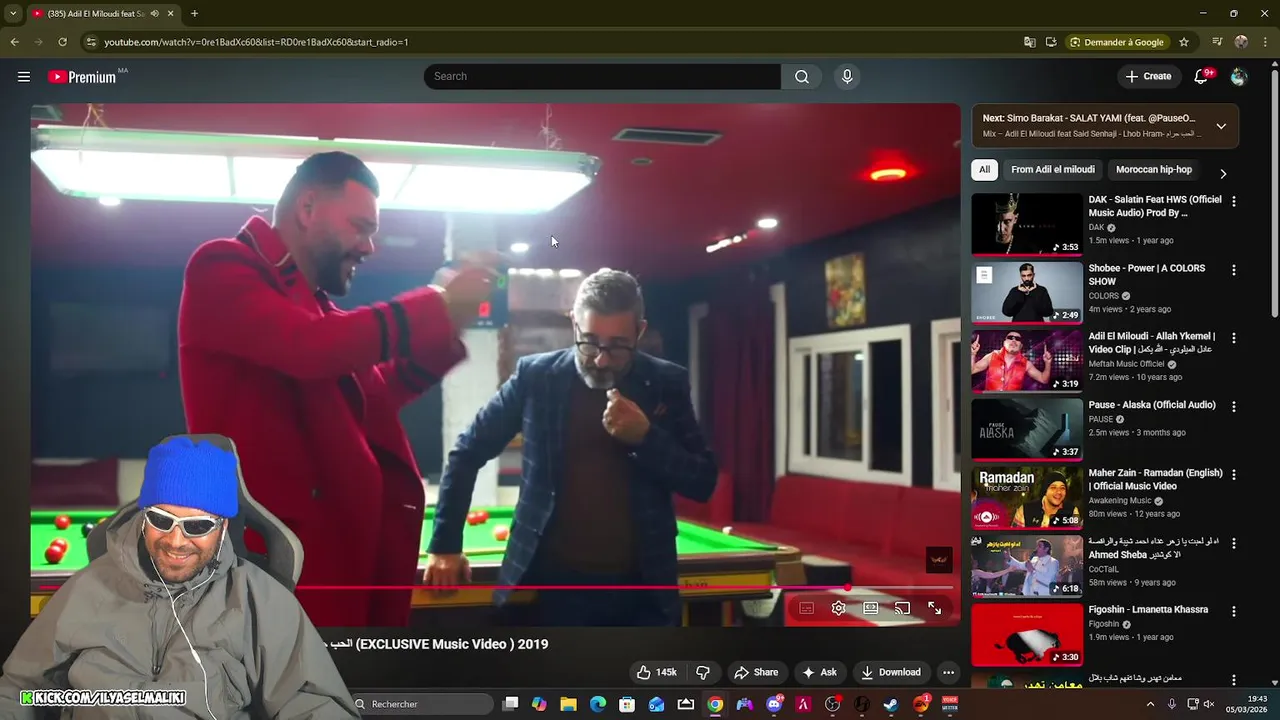The height and width of the screenshot is (720, 1280).
Task: Like the video with 145k likes
Action: 656,672
